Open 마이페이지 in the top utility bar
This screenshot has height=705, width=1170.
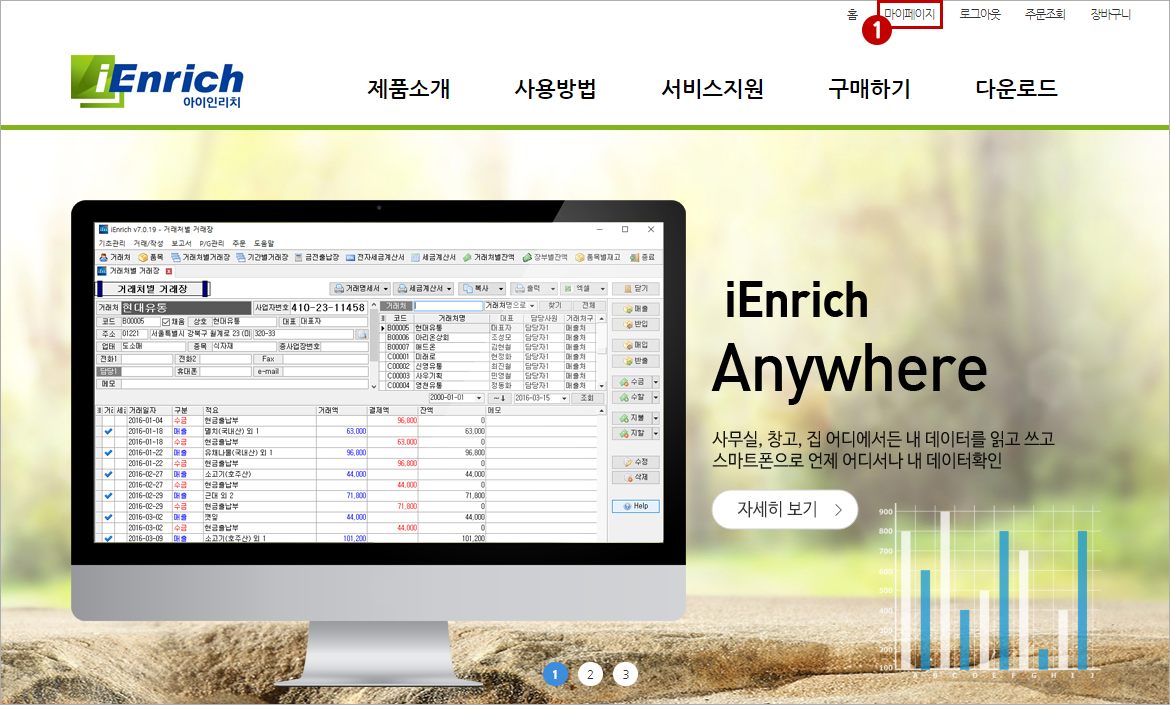[909, 14]
